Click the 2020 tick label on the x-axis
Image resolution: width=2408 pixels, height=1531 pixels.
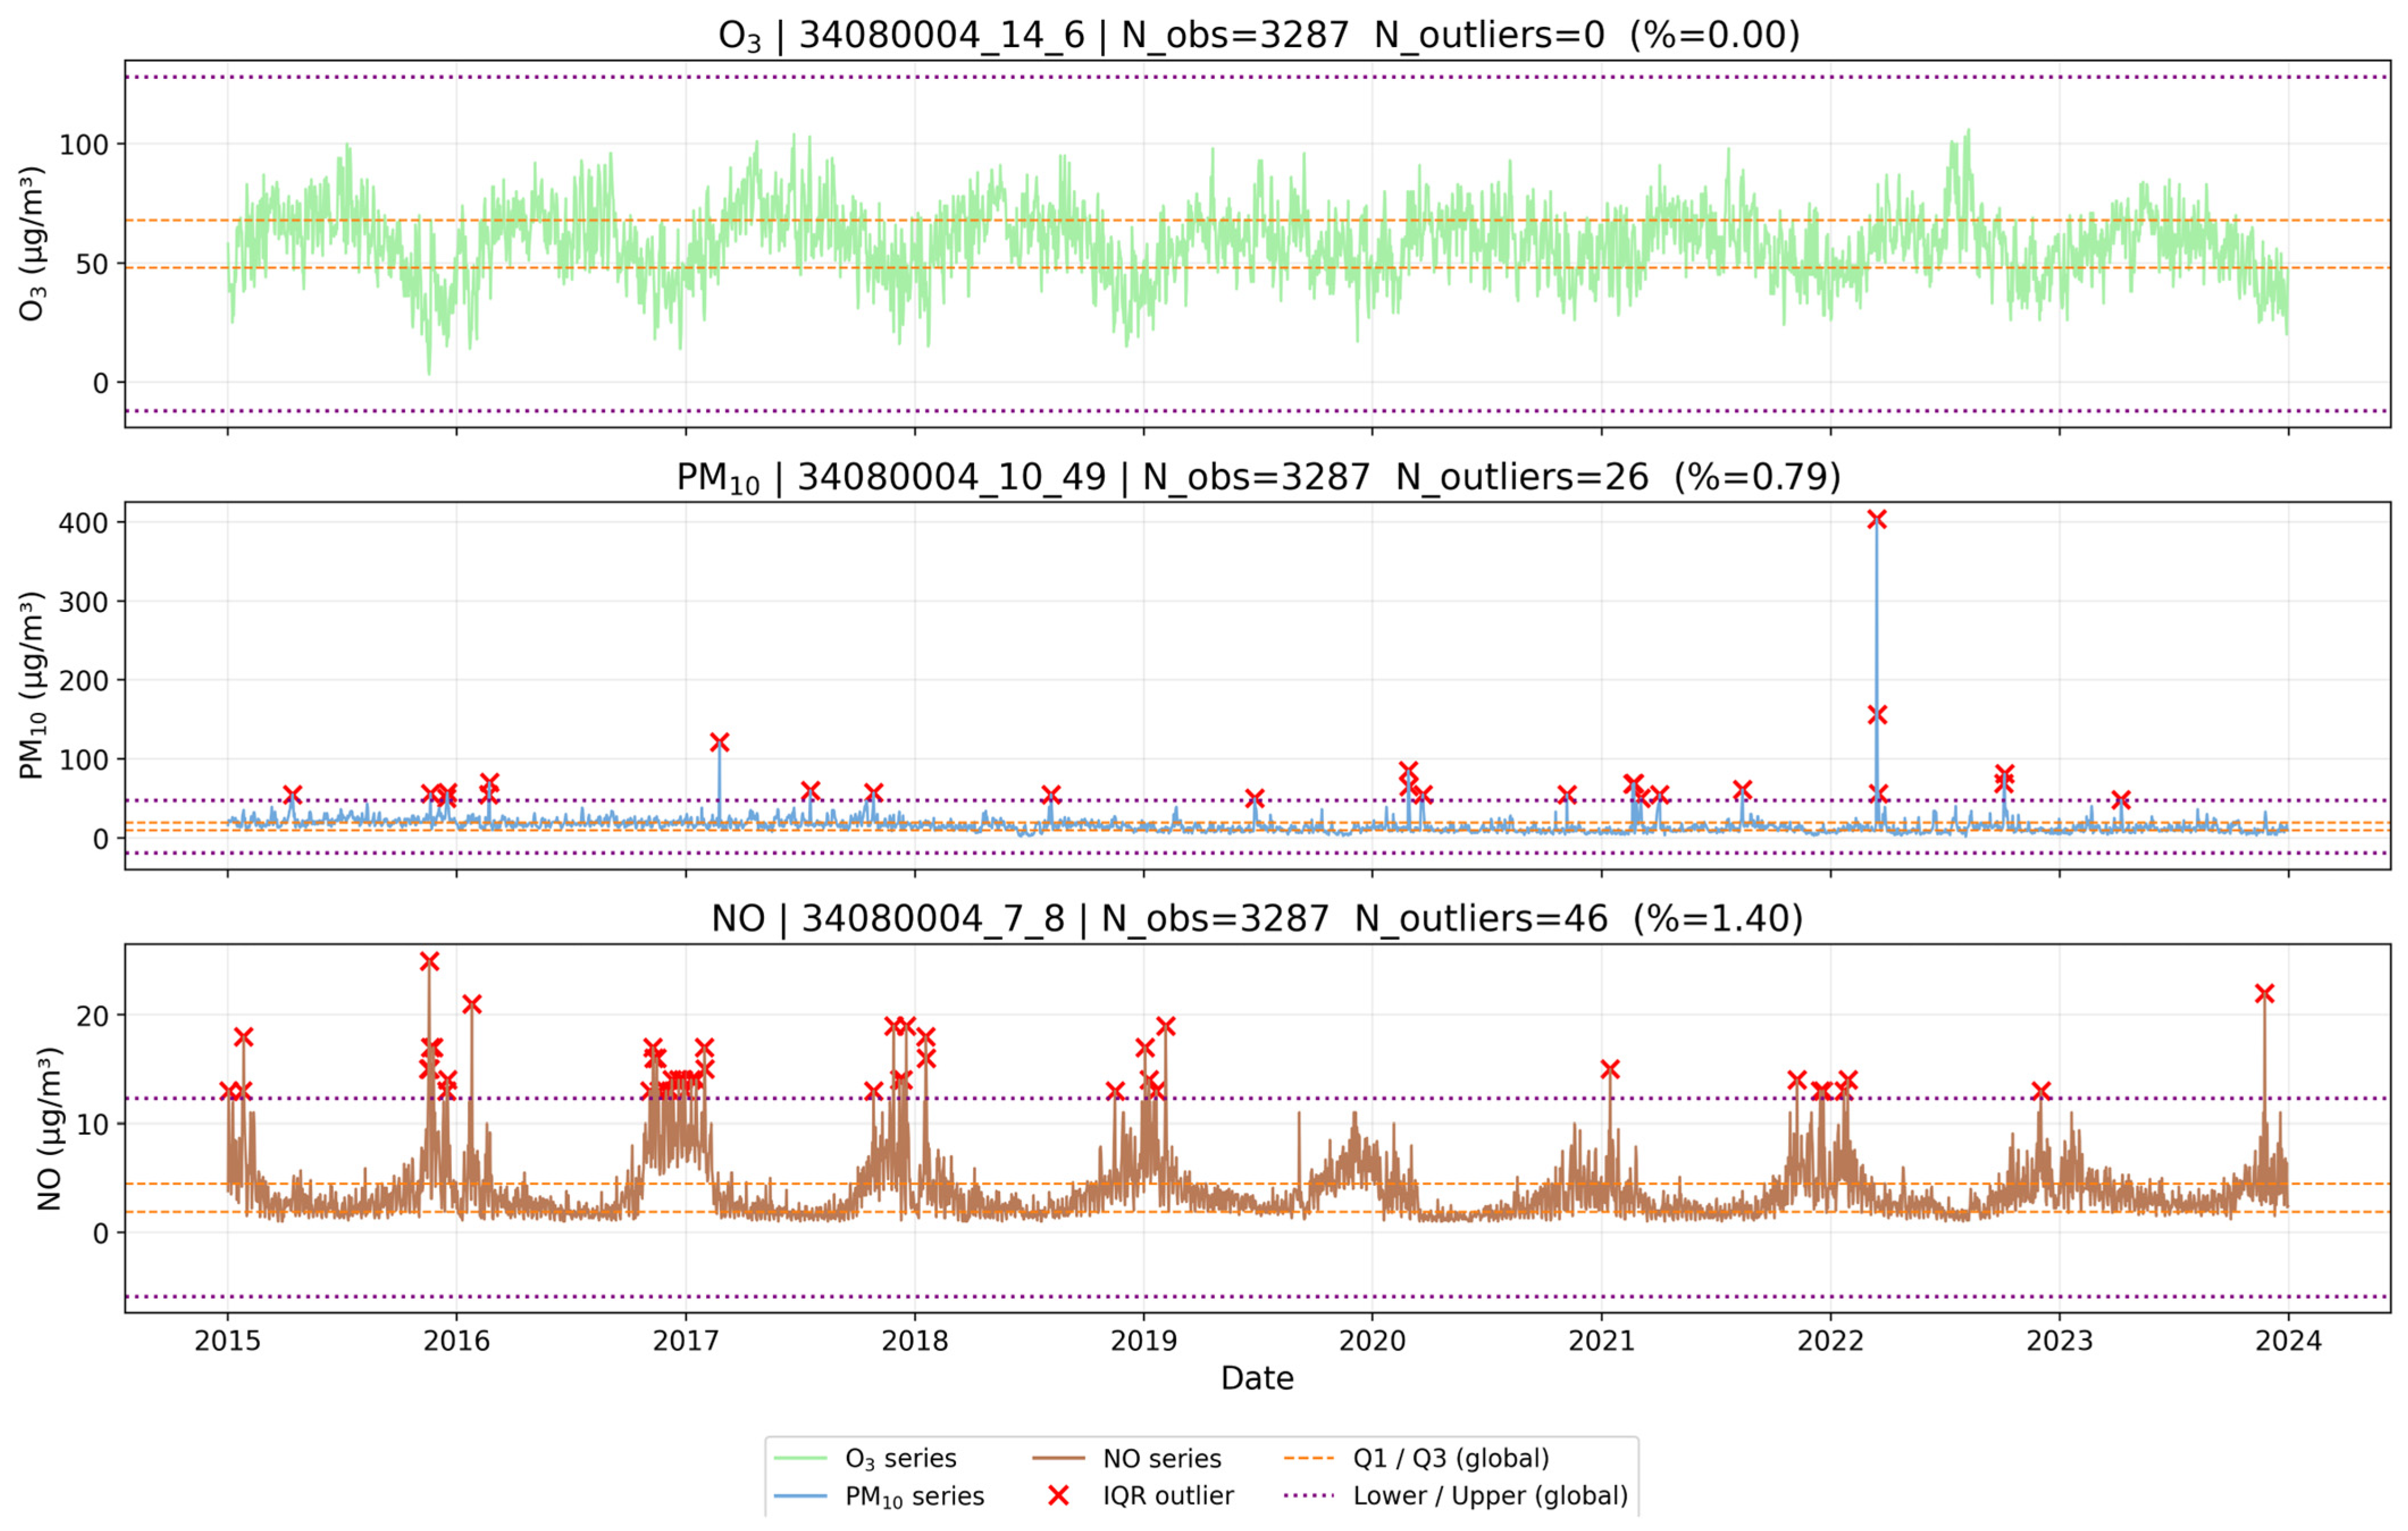point(1372,1341)
